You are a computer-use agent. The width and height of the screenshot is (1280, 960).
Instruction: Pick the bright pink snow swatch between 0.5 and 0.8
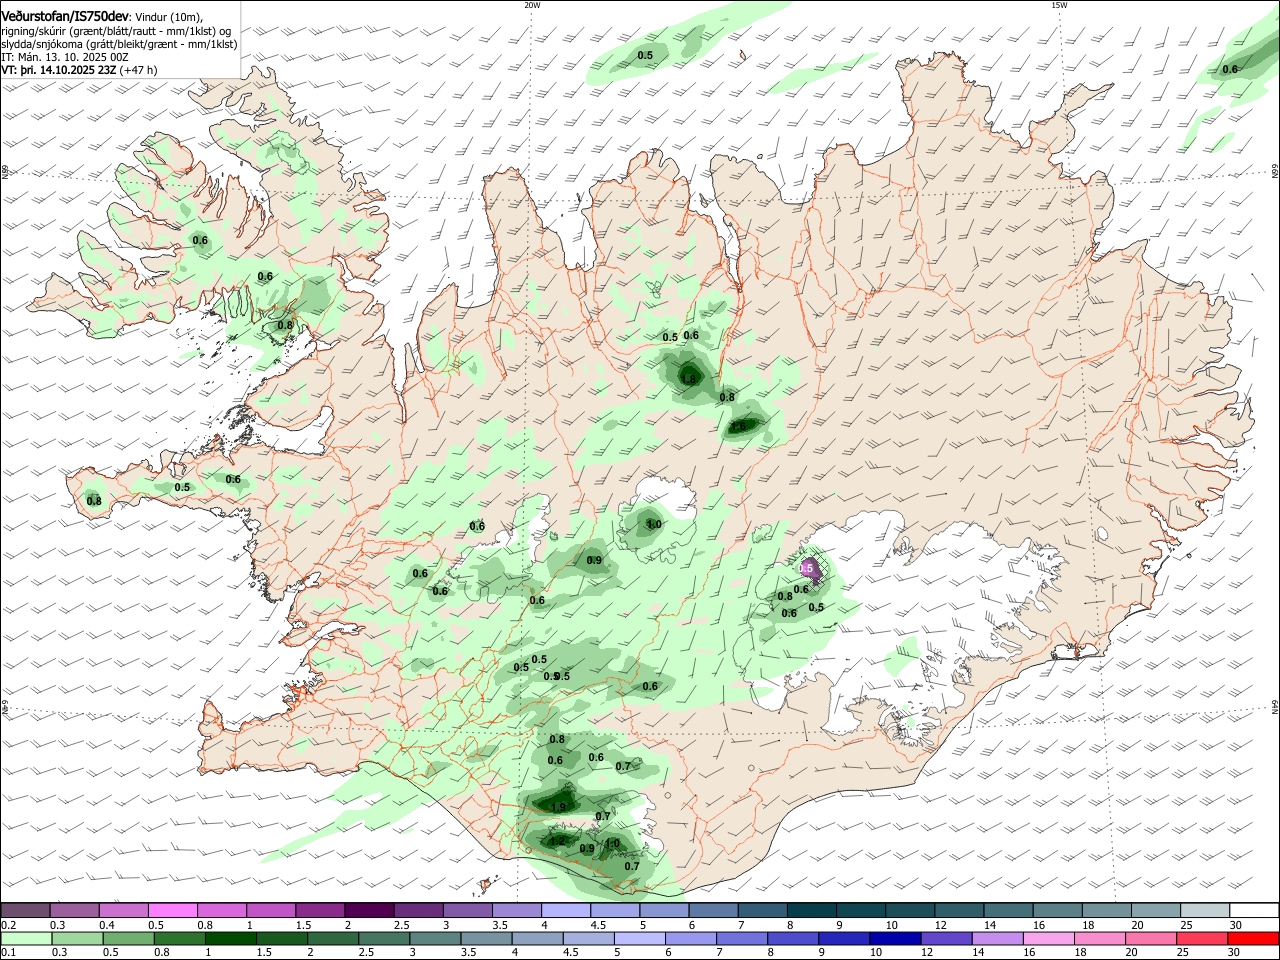click(172, 910)
